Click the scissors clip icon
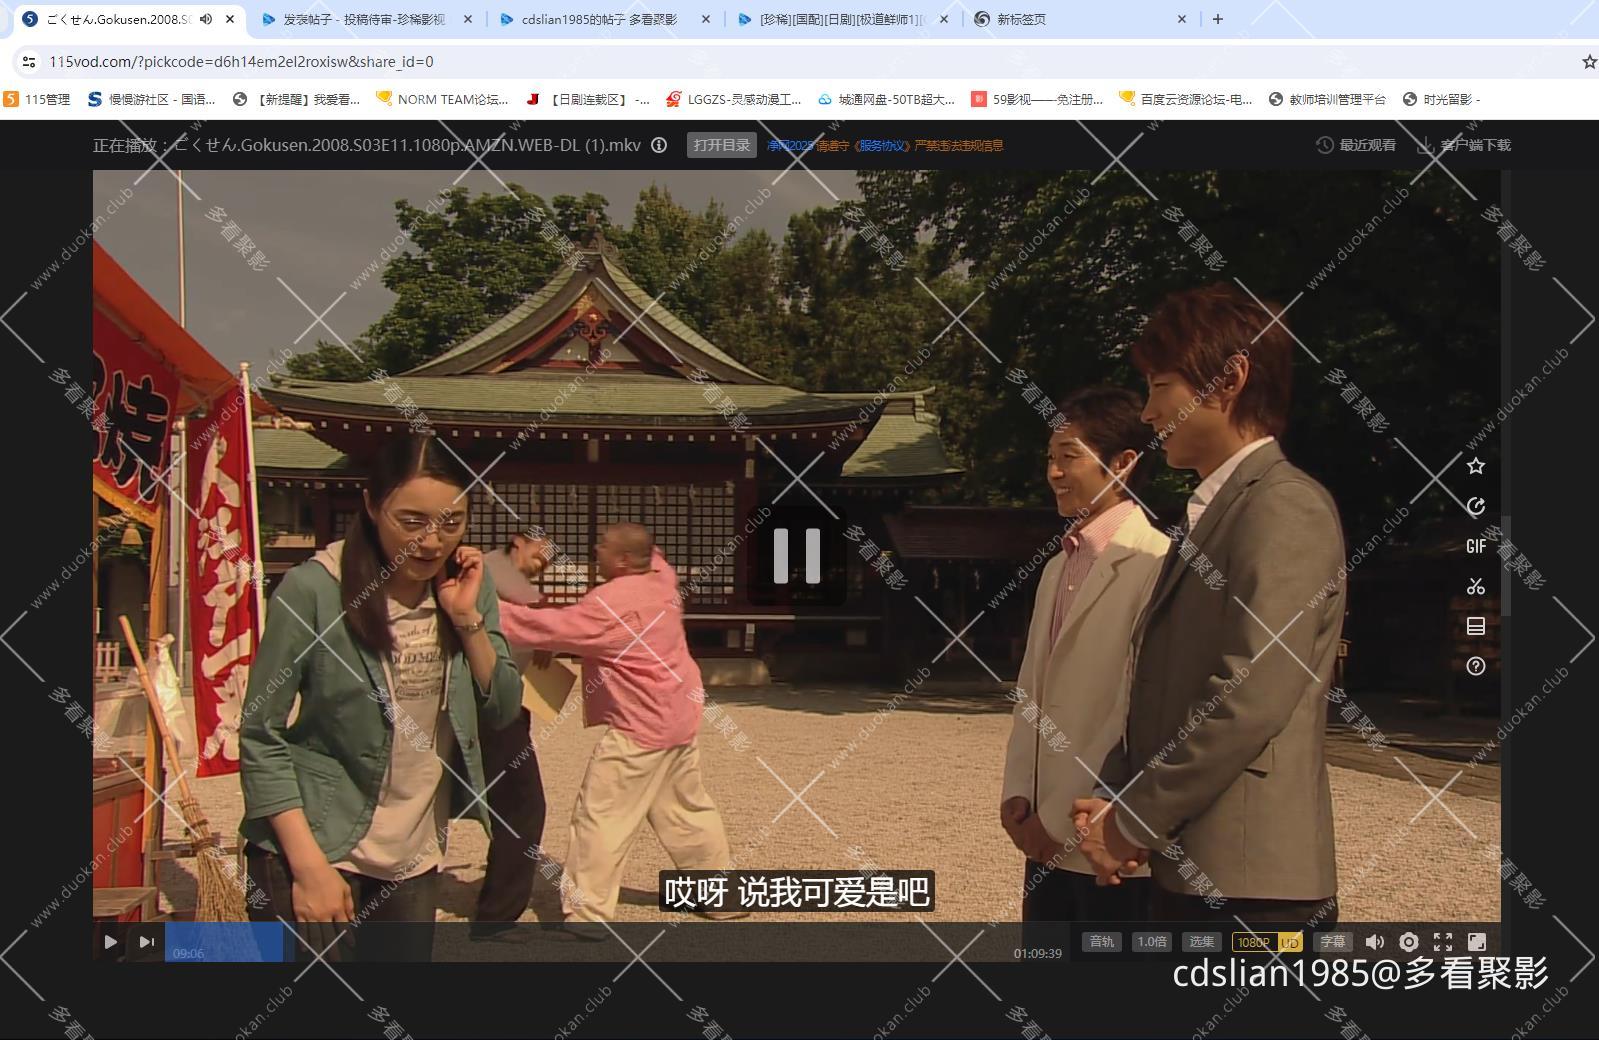 1475,586
